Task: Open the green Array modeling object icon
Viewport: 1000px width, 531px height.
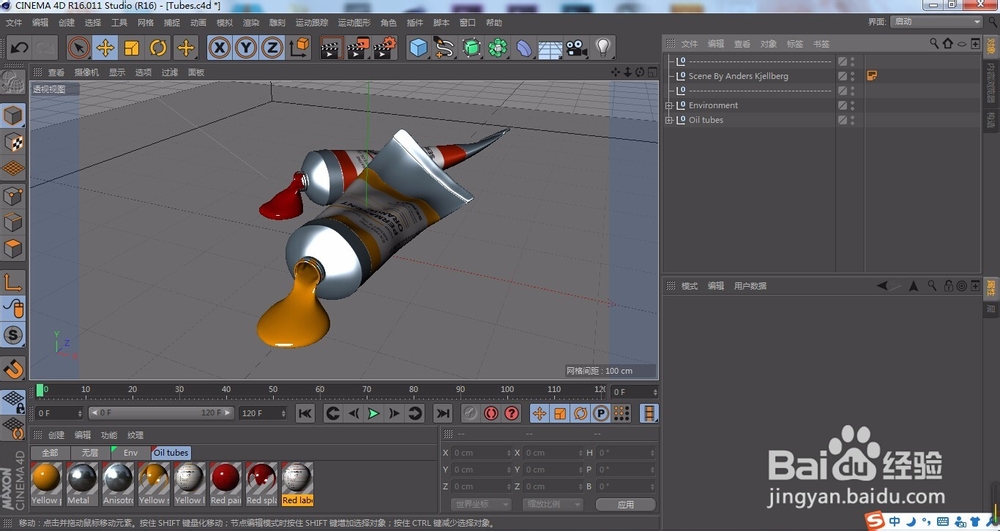Action: coord(497,48)
